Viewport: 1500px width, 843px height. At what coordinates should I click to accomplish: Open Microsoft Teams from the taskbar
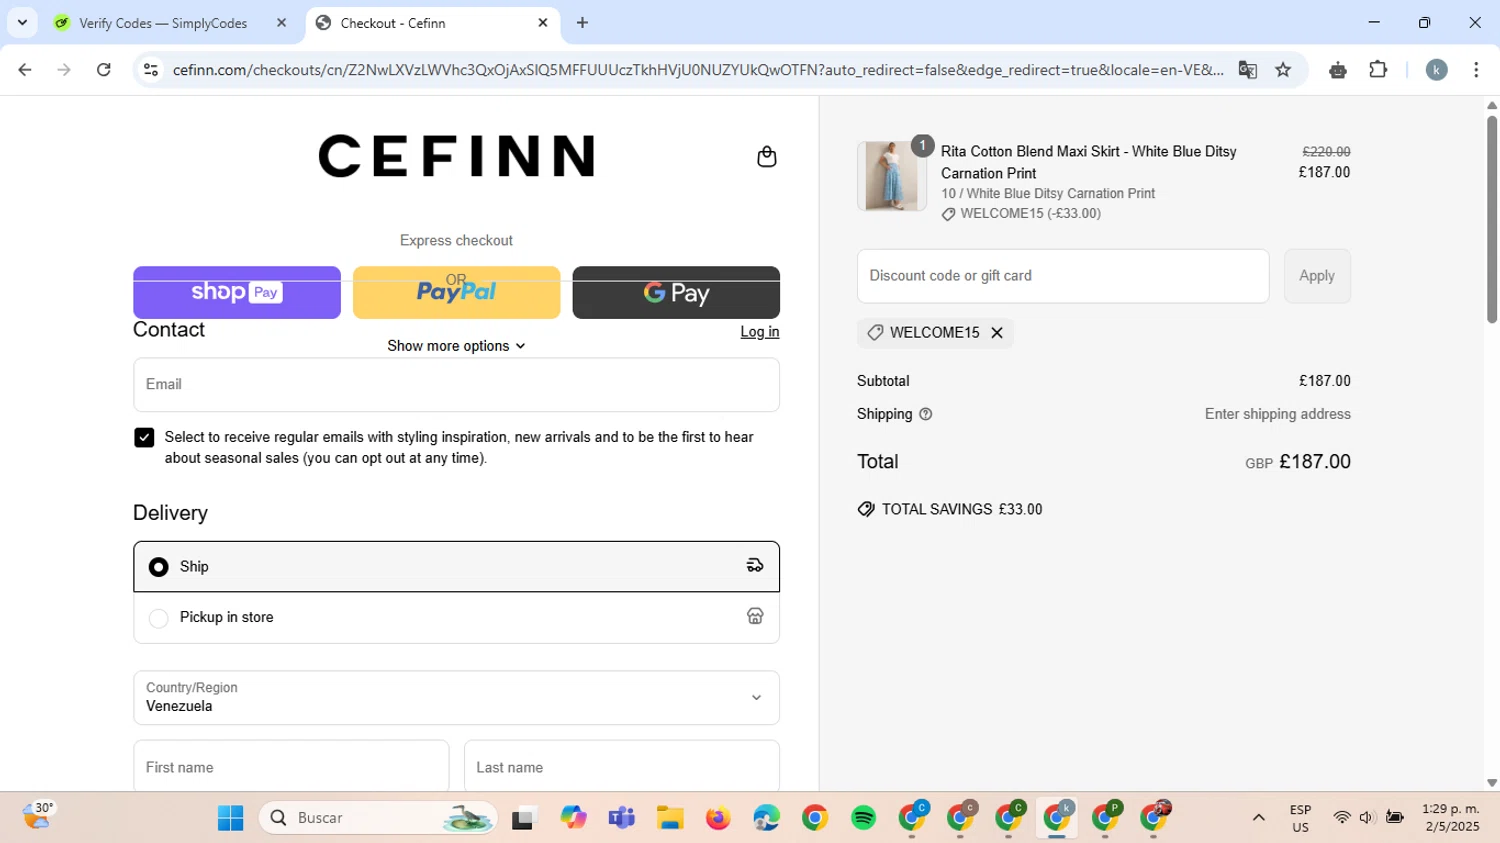[x=622, y=819]
